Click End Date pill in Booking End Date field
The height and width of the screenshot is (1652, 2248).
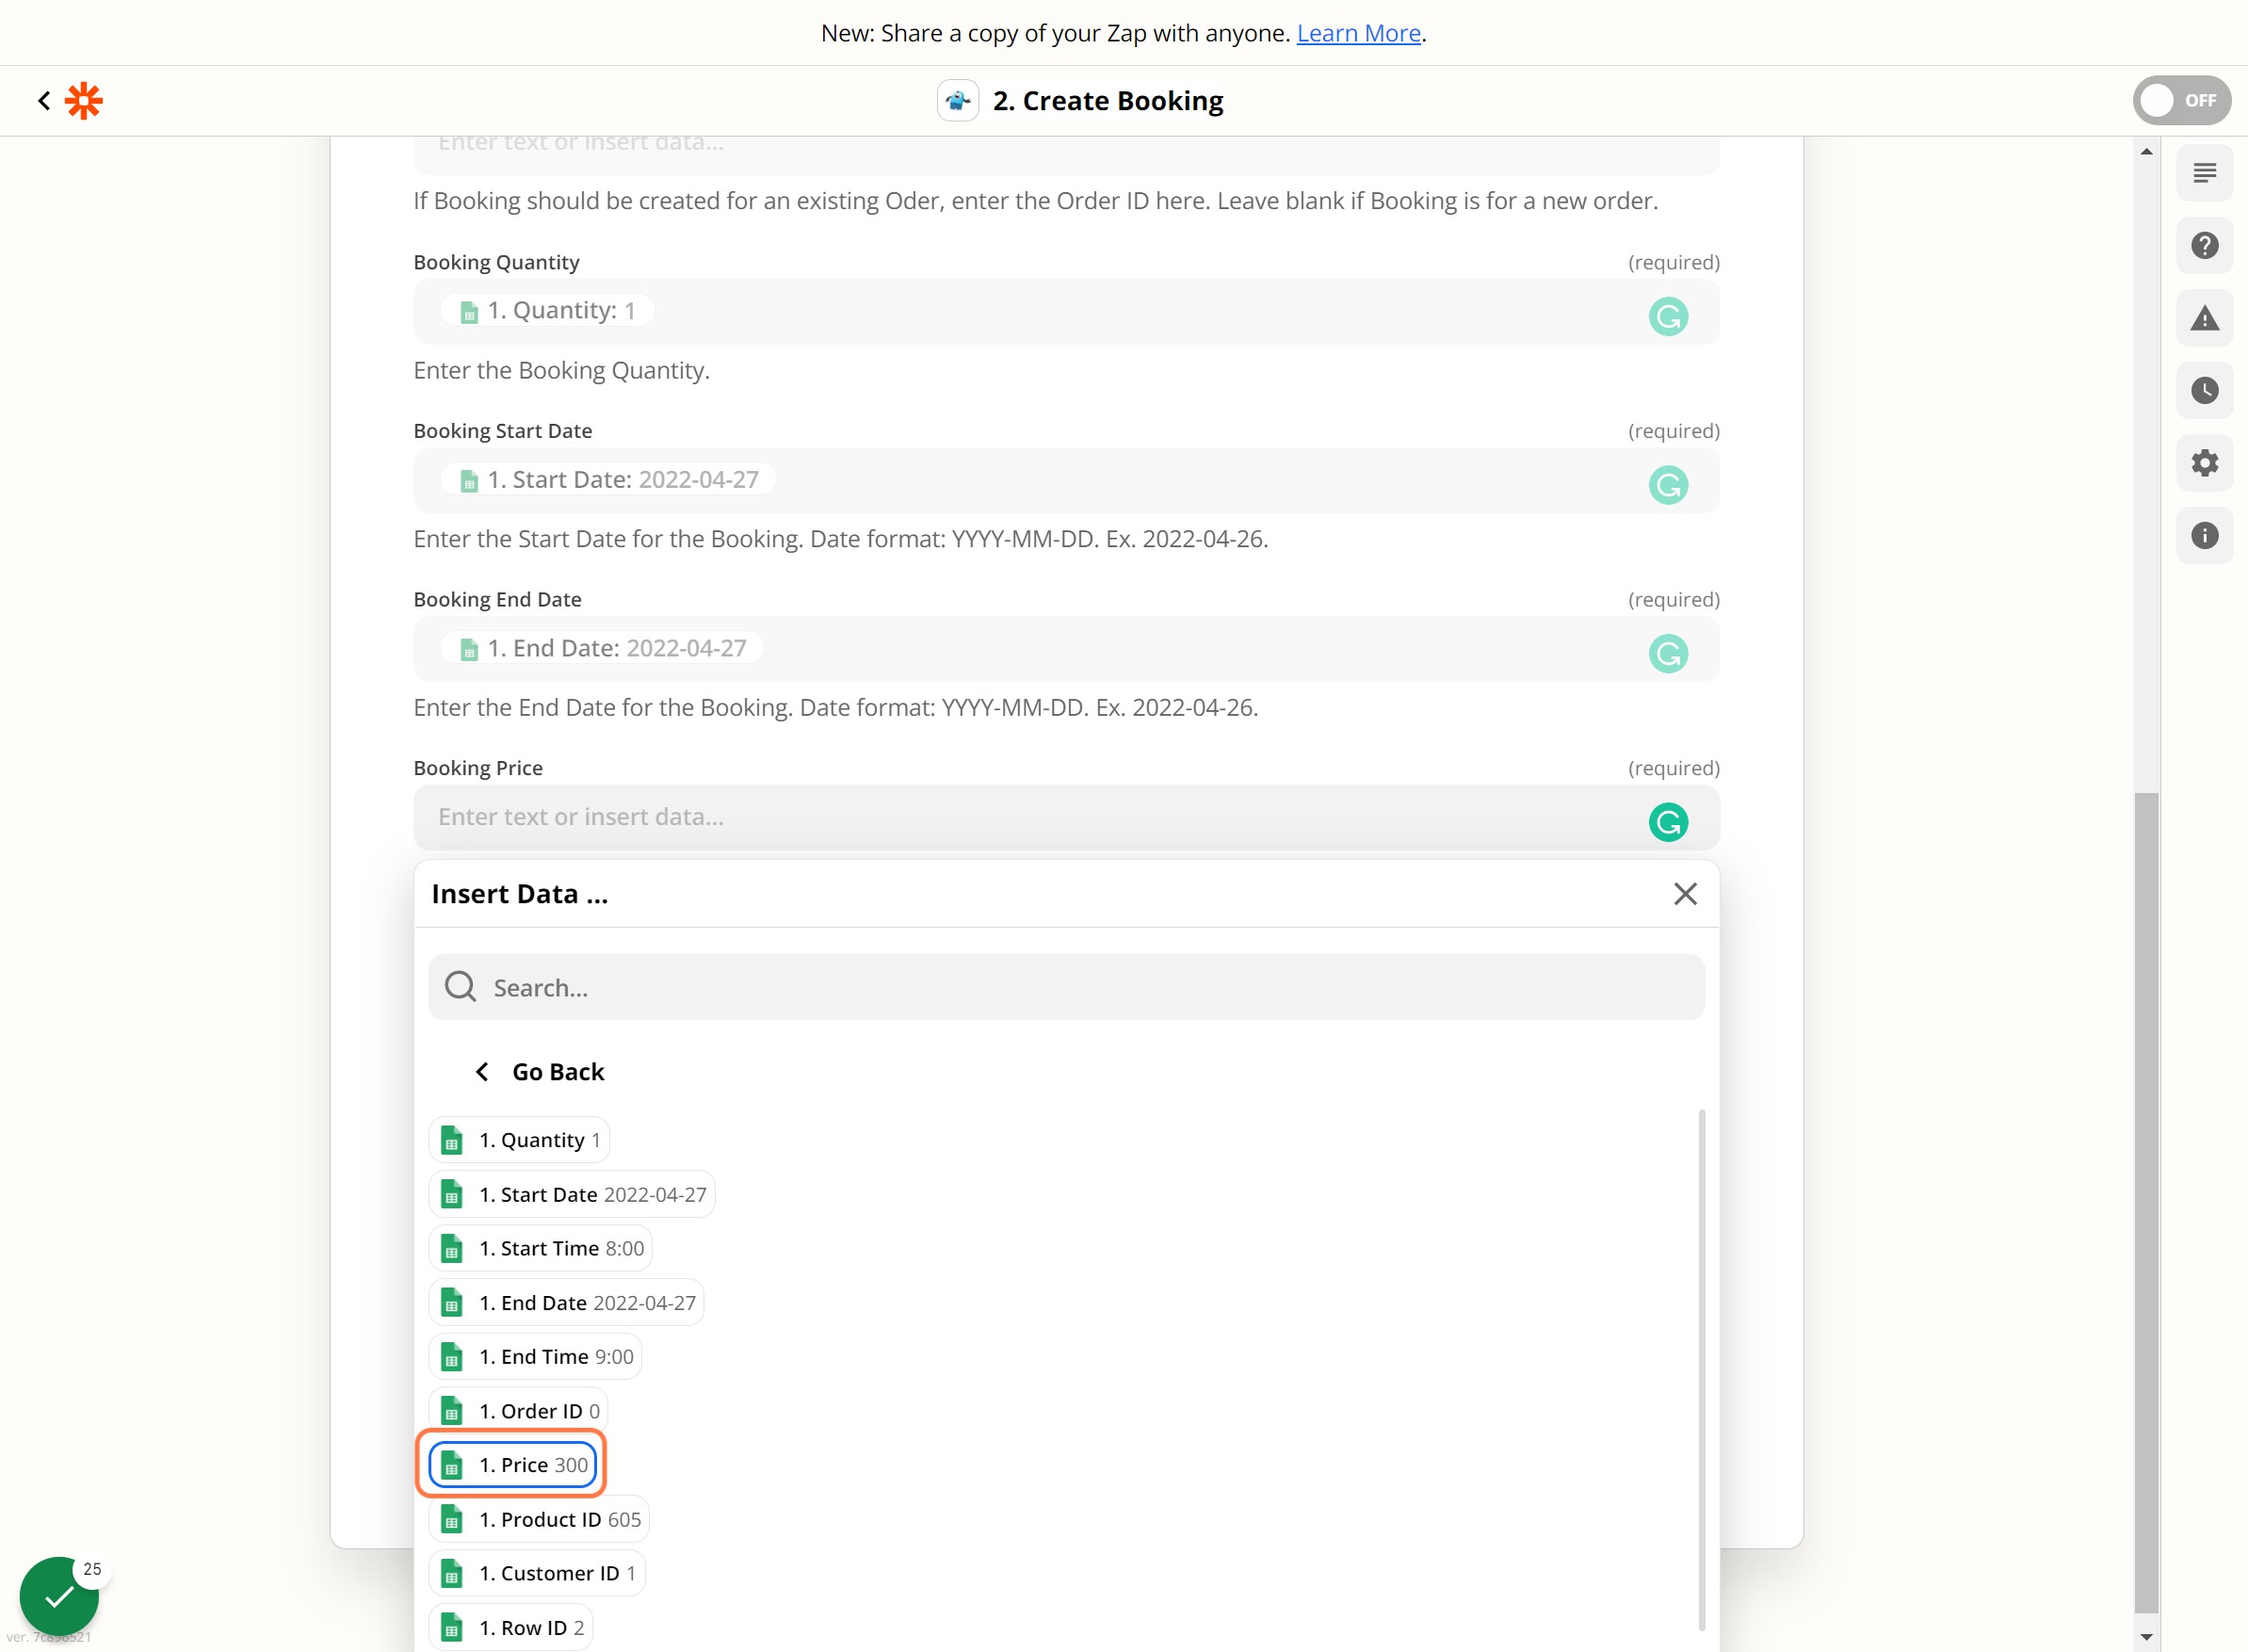coord(602,648)
